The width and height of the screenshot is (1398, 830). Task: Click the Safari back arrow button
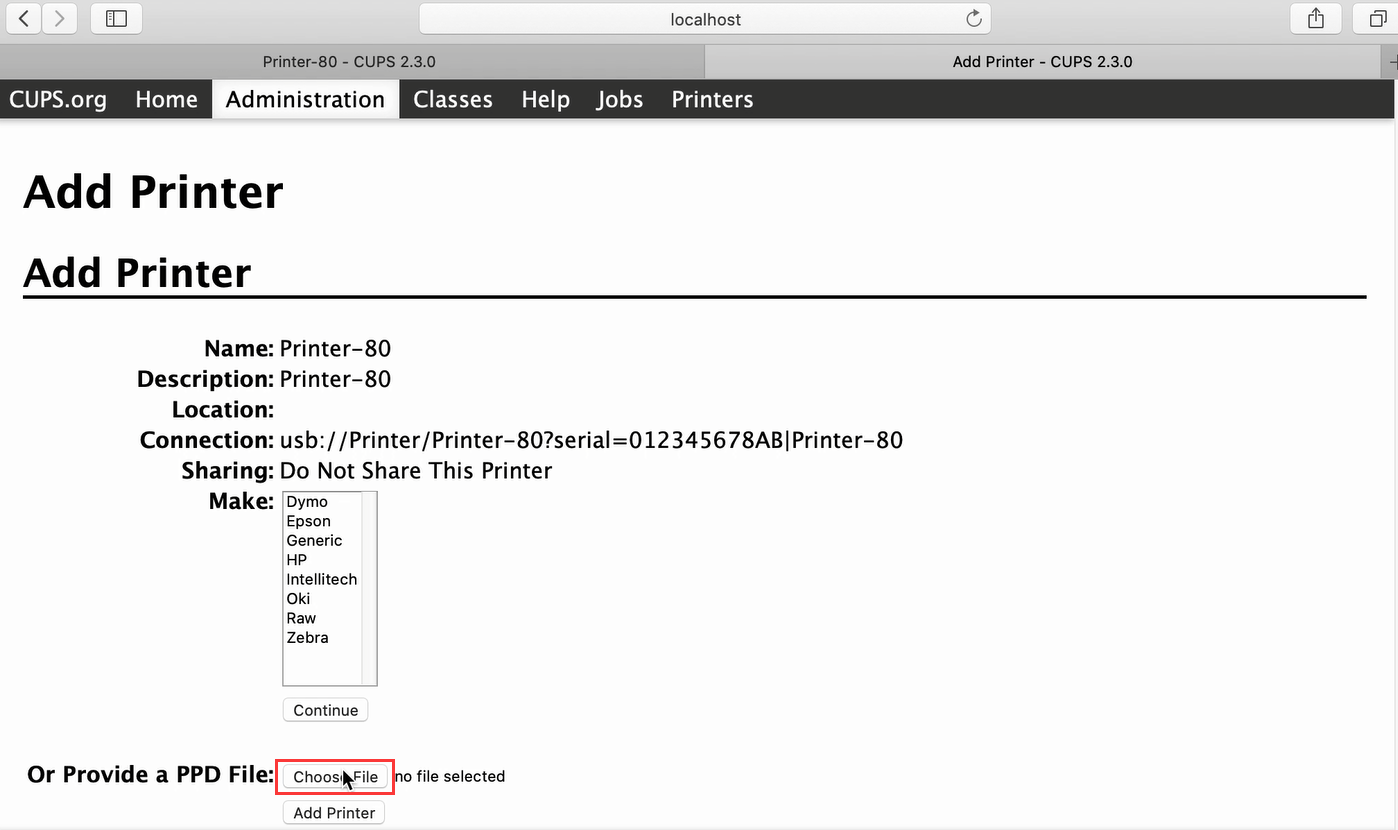pos(24,18)
